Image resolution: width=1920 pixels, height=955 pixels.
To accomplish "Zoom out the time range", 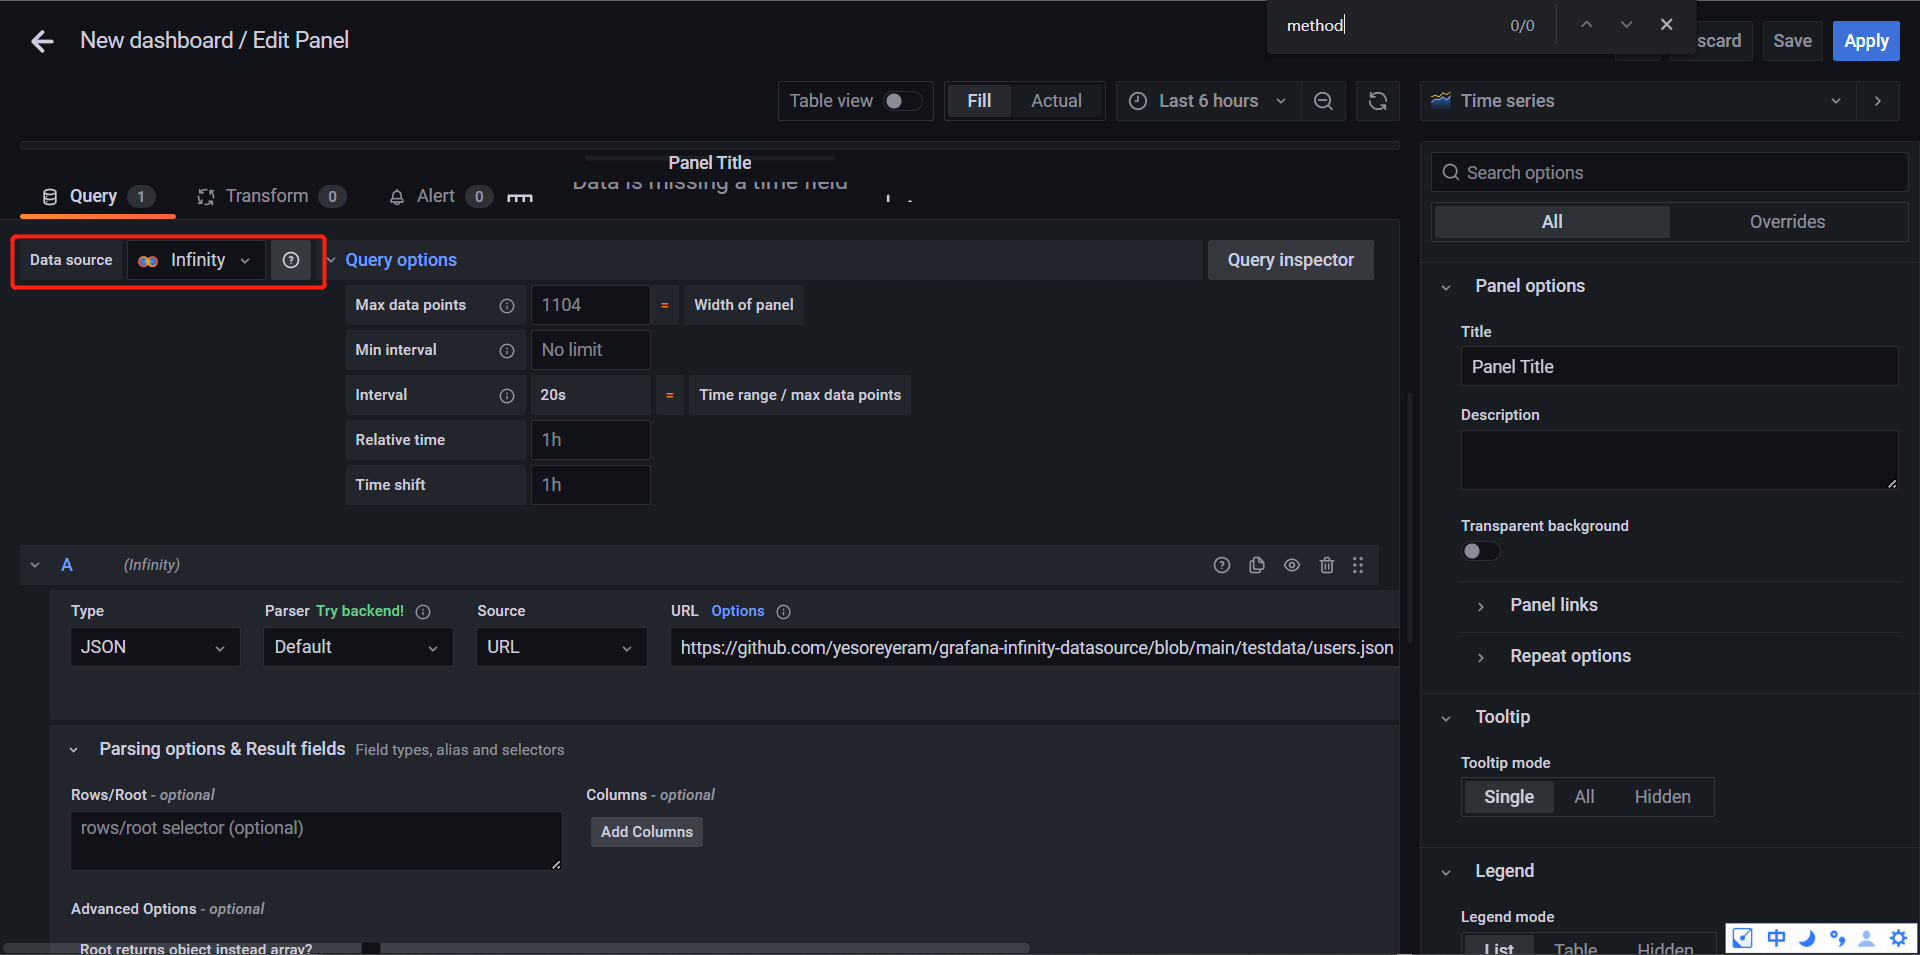I will pyautogui.click(x=1323, y=101).
